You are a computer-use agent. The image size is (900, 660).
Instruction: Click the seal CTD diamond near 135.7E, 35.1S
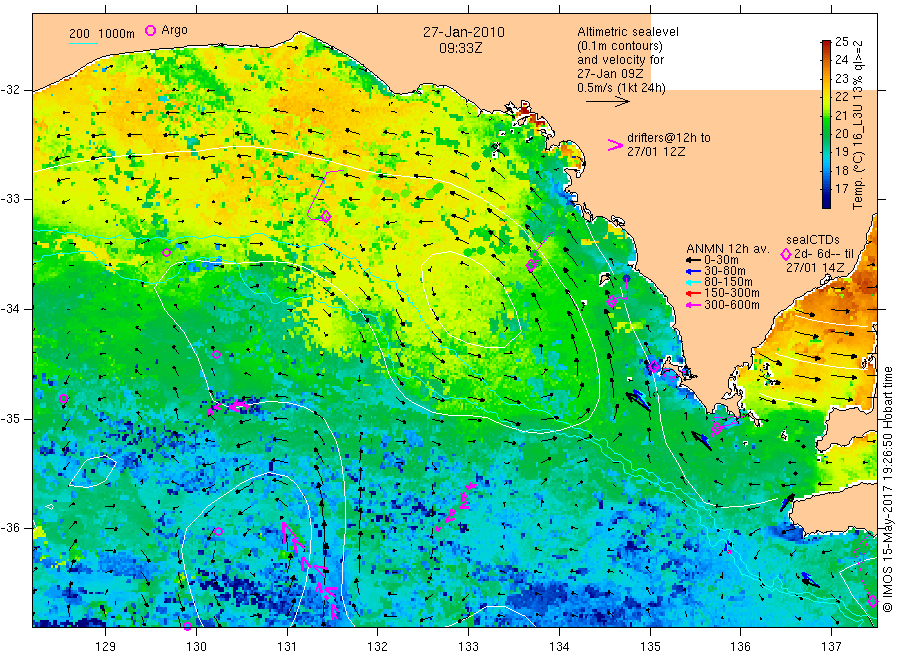point(716,428)
